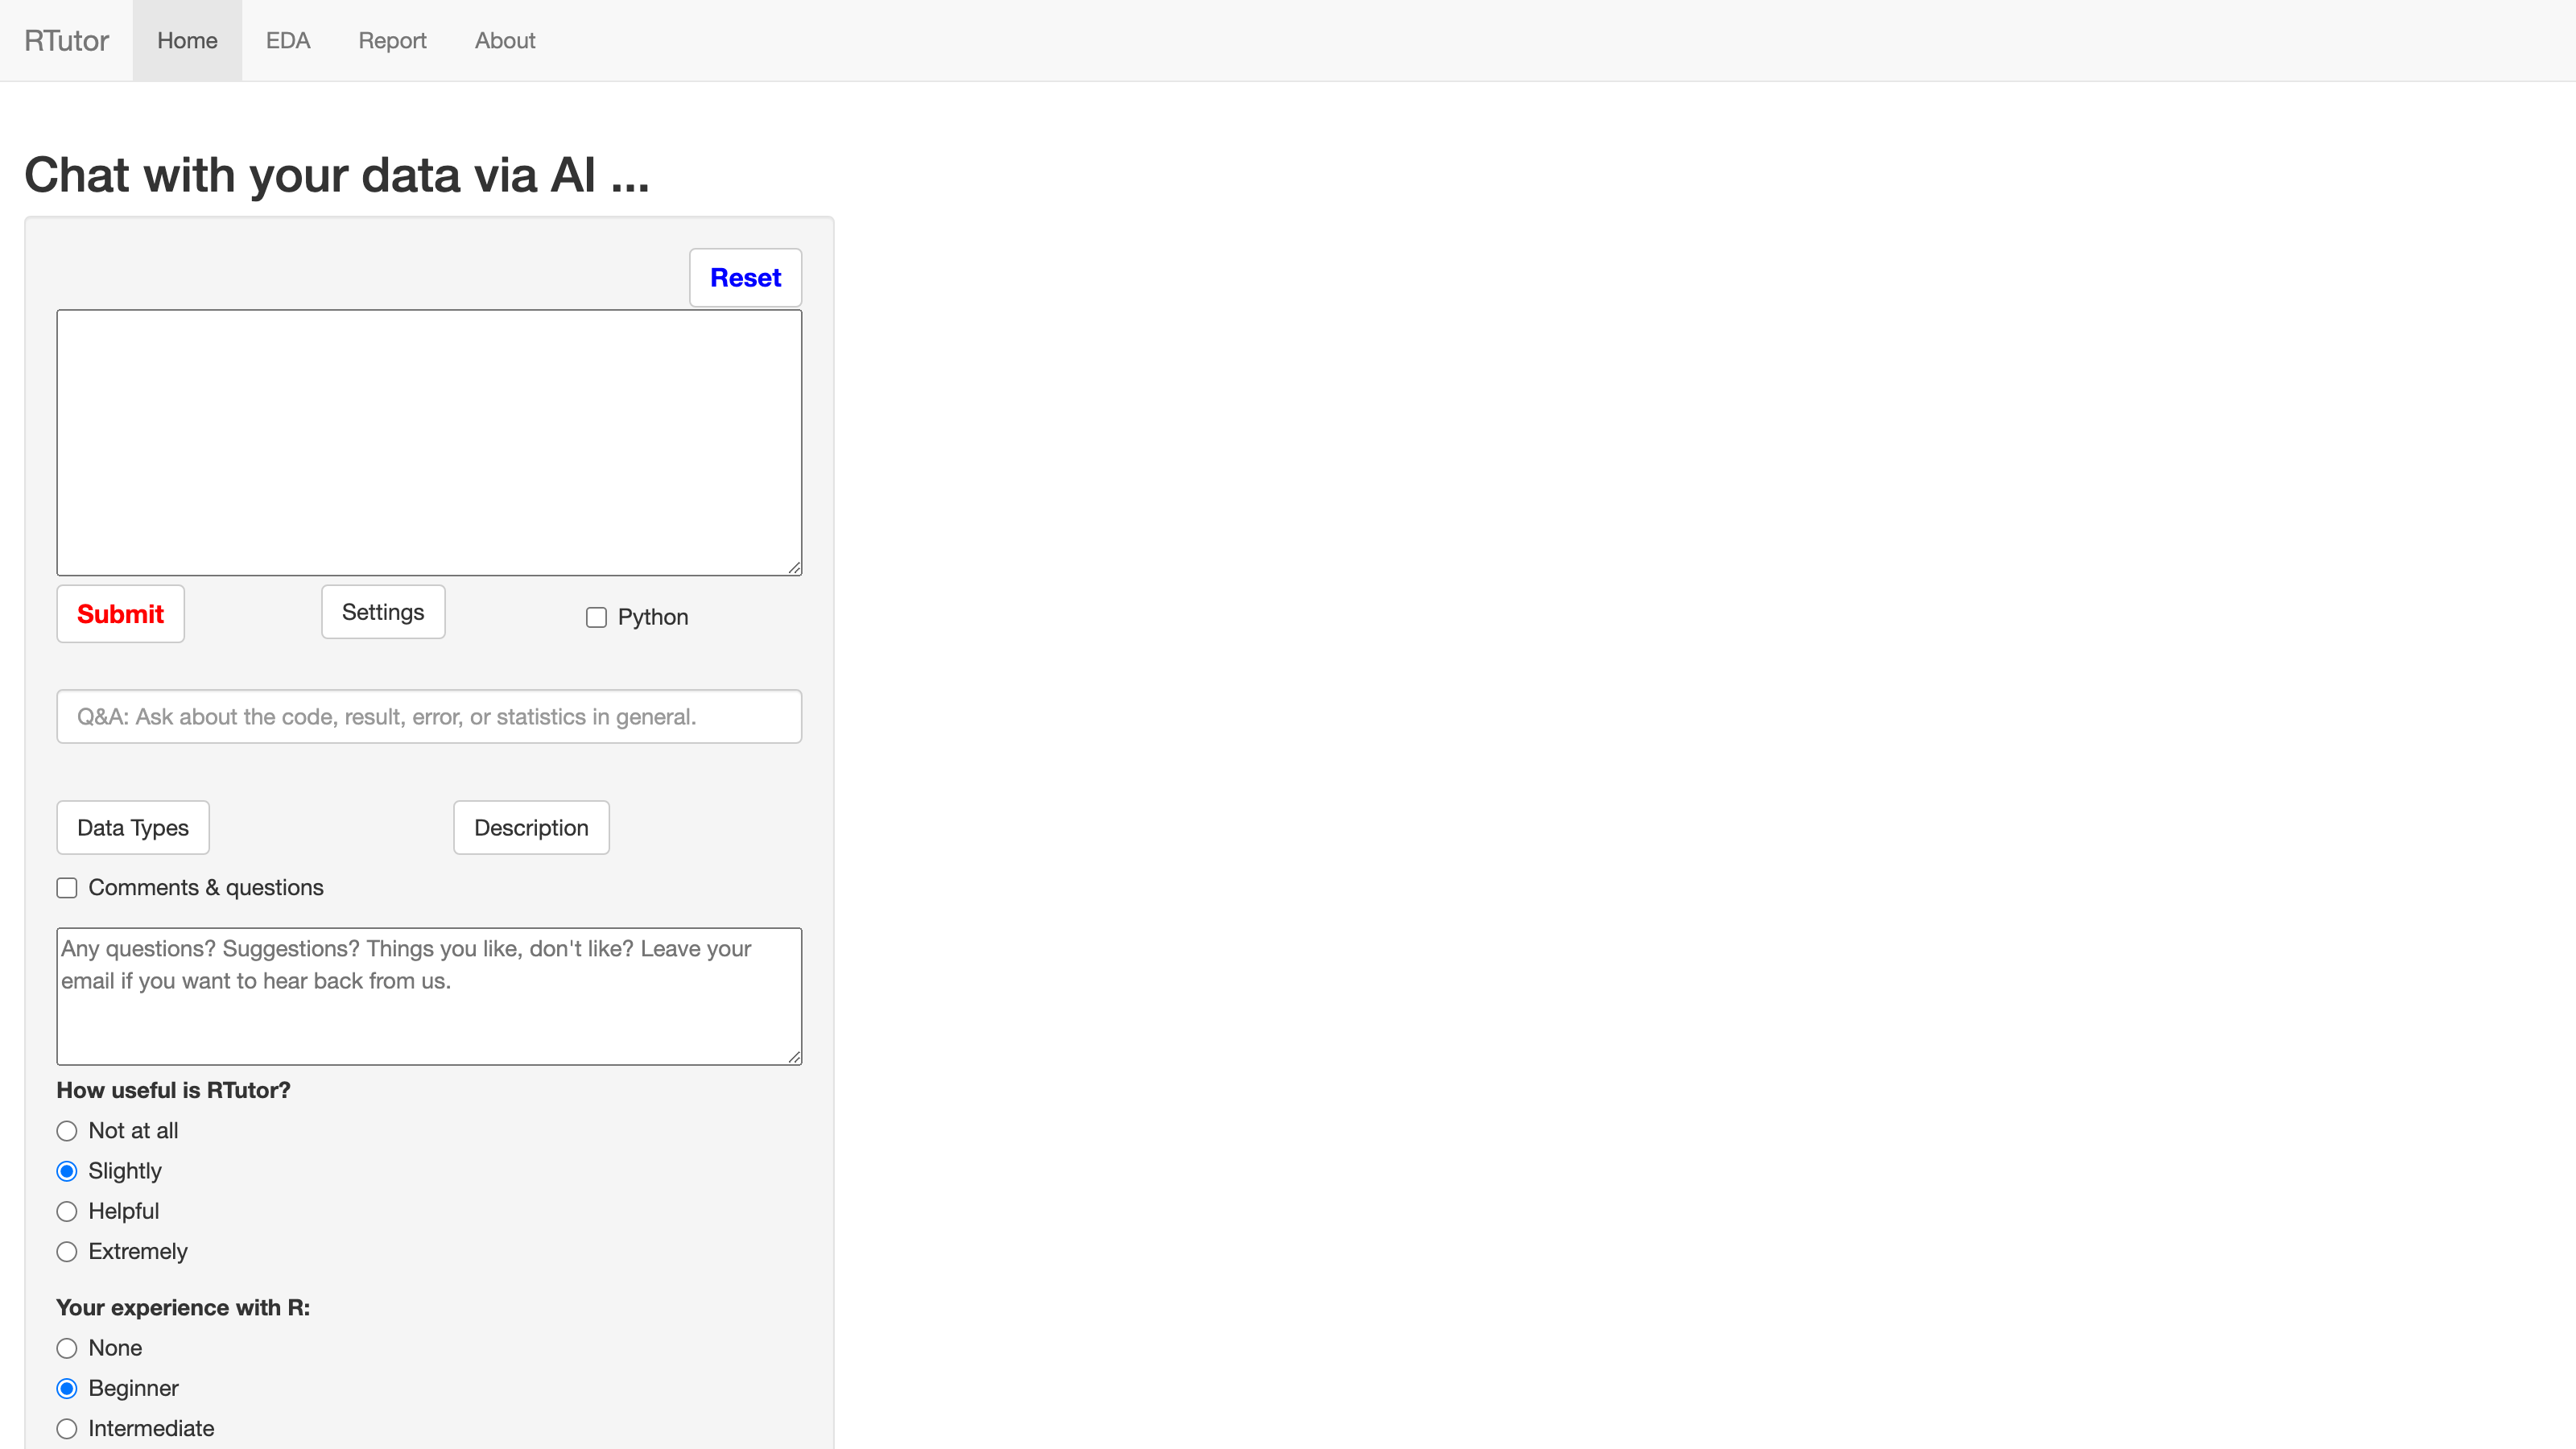2576x1449 pixels.
Task: Click the Reset button to clear input
Action: [x=745, y=278]
